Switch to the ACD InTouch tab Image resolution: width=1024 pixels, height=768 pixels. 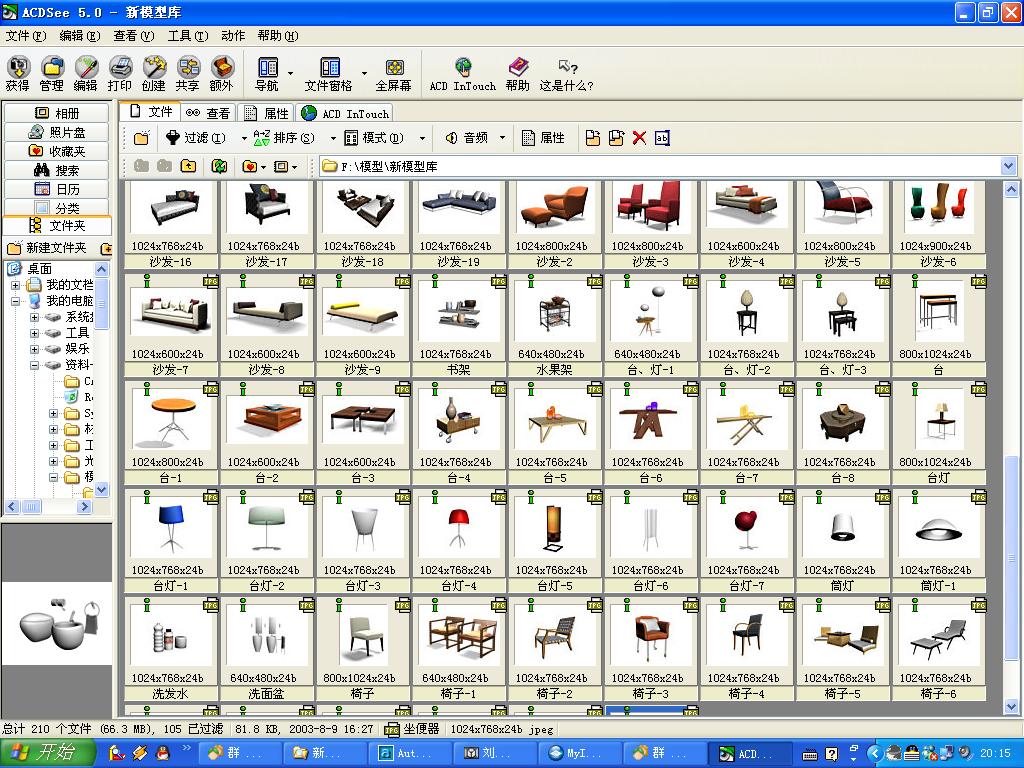[x=344, y=113]
